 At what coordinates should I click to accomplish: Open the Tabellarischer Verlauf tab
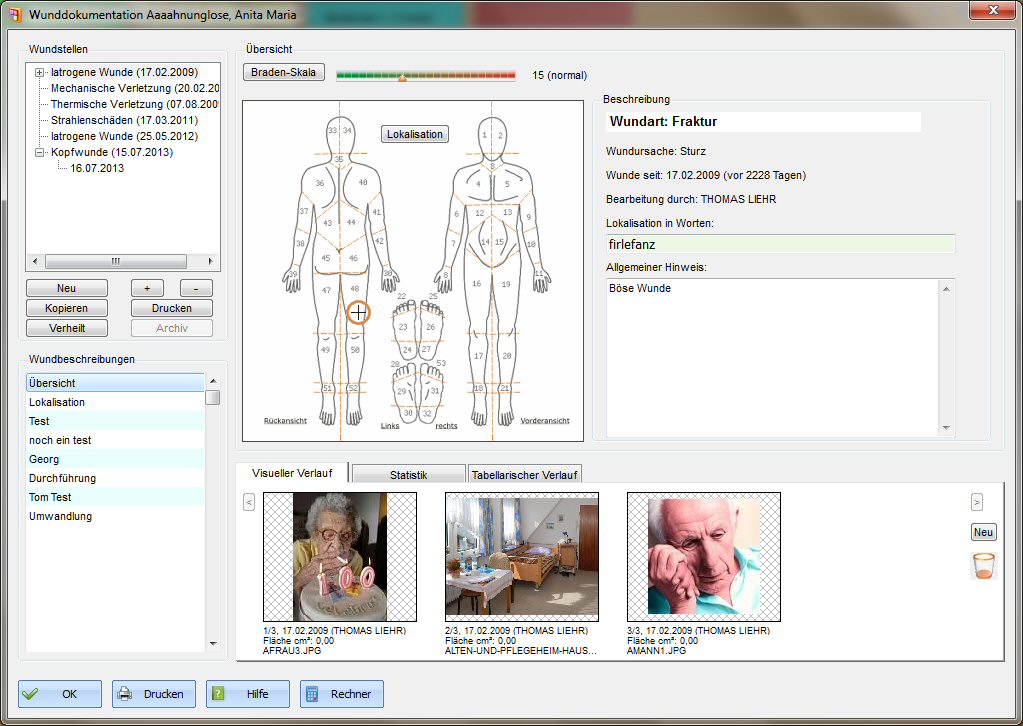(525, 475)
